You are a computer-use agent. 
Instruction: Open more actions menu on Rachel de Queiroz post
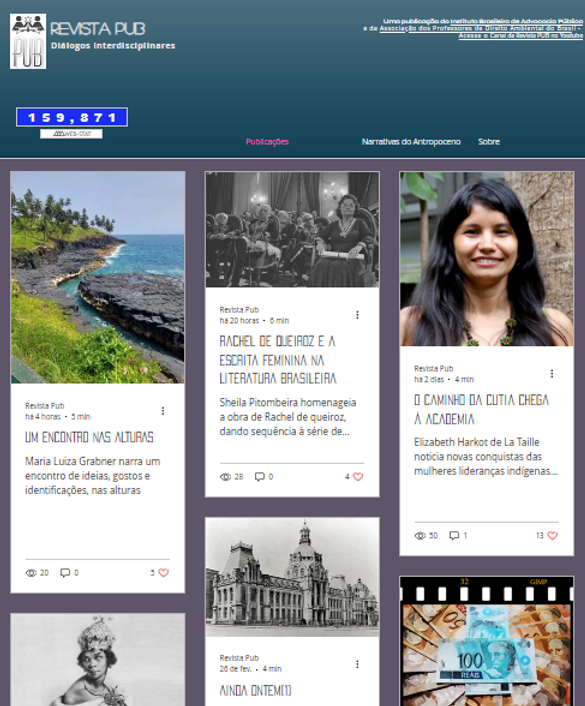[x=358, y=315]
